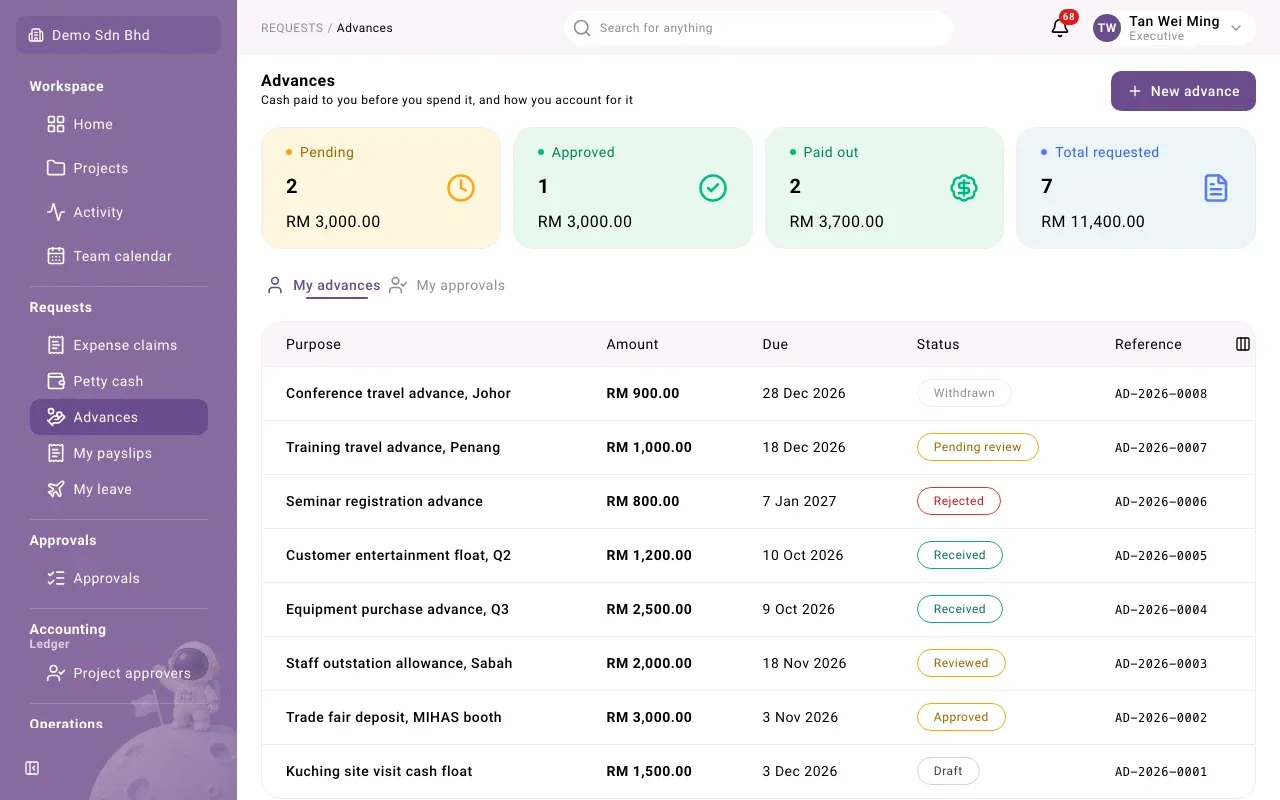The image size is (1280, 800).
Task: Click the column settings icon in table header
Action: click(x=1243, y=344)
